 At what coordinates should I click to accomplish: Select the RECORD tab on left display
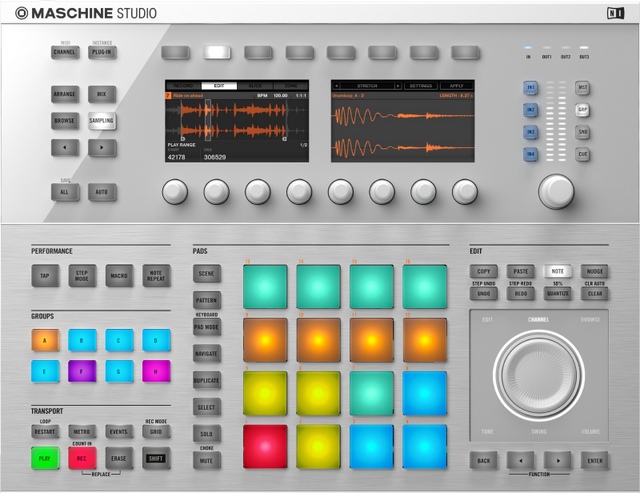183,86
